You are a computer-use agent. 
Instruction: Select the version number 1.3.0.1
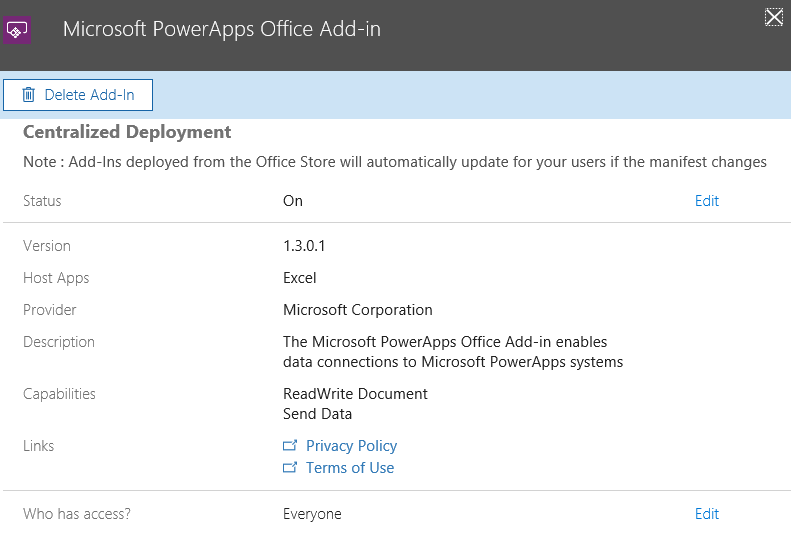[x=309, y=246]
